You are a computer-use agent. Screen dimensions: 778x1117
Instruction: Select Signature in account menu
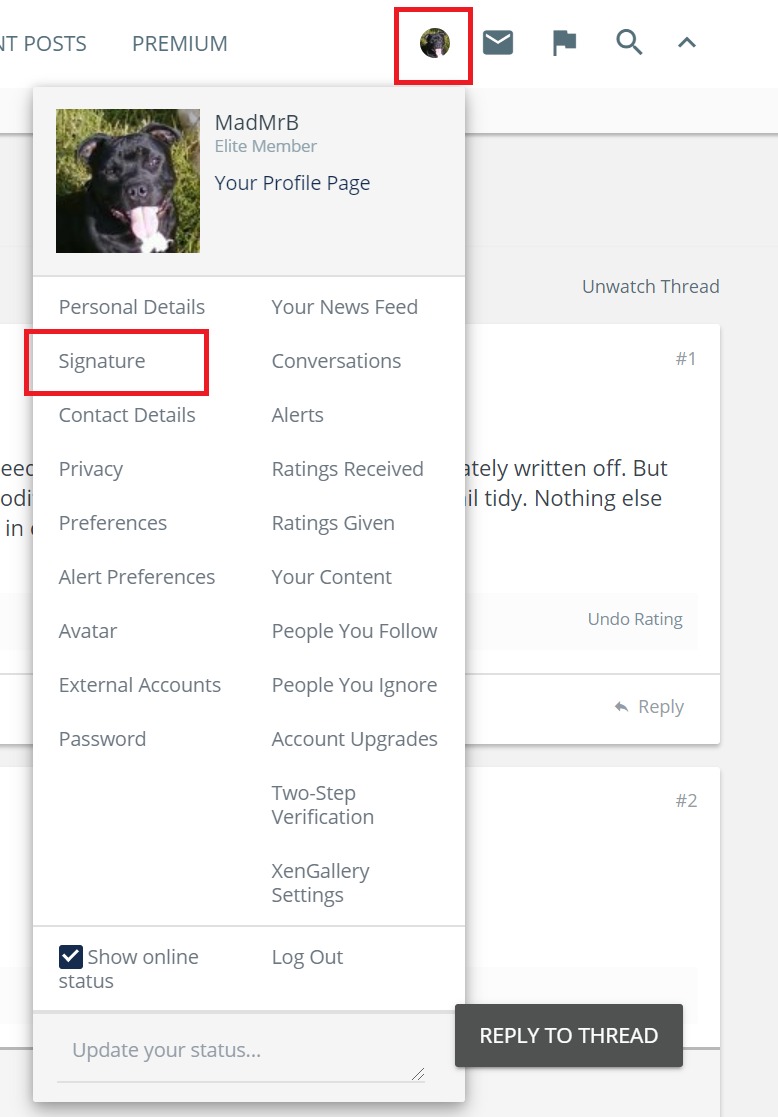(x=102, y=361)
